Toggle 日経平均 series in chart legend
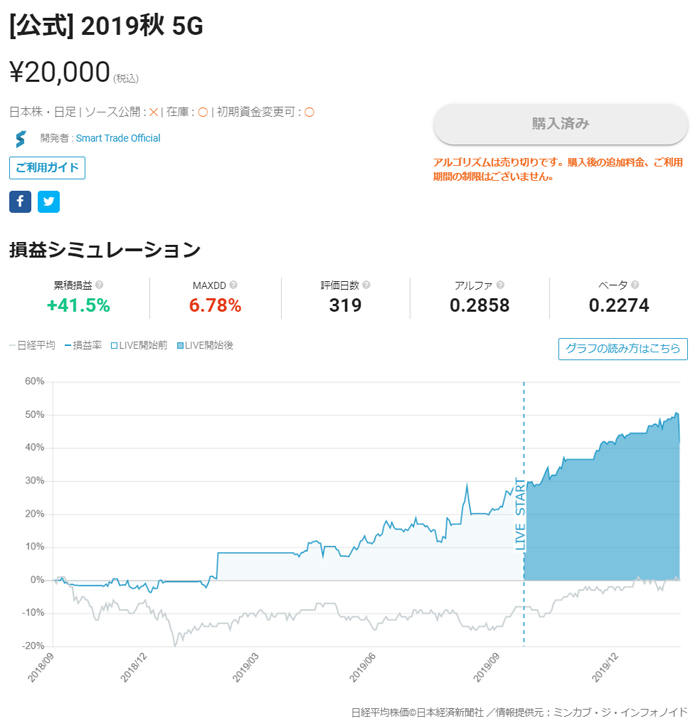Screen dimensions: 700x726 [x=34, y=346]
